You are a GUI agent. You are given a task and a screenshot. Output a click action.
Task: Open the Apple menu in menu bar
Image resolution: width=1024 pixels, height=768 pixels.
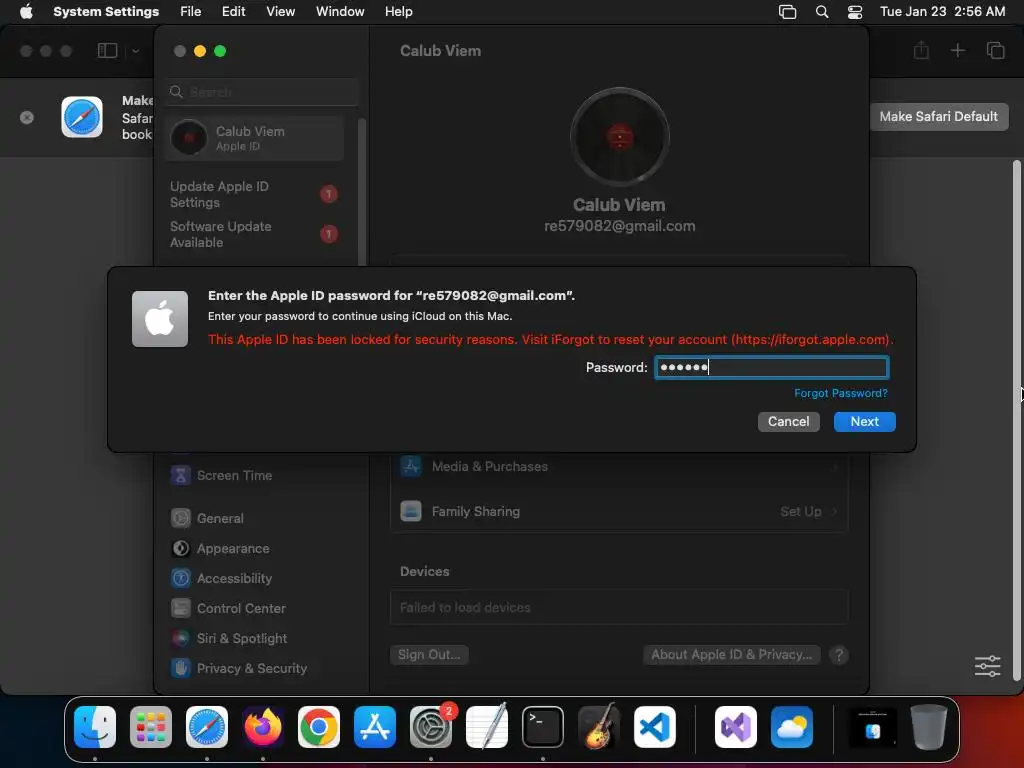tap(26, 11)
